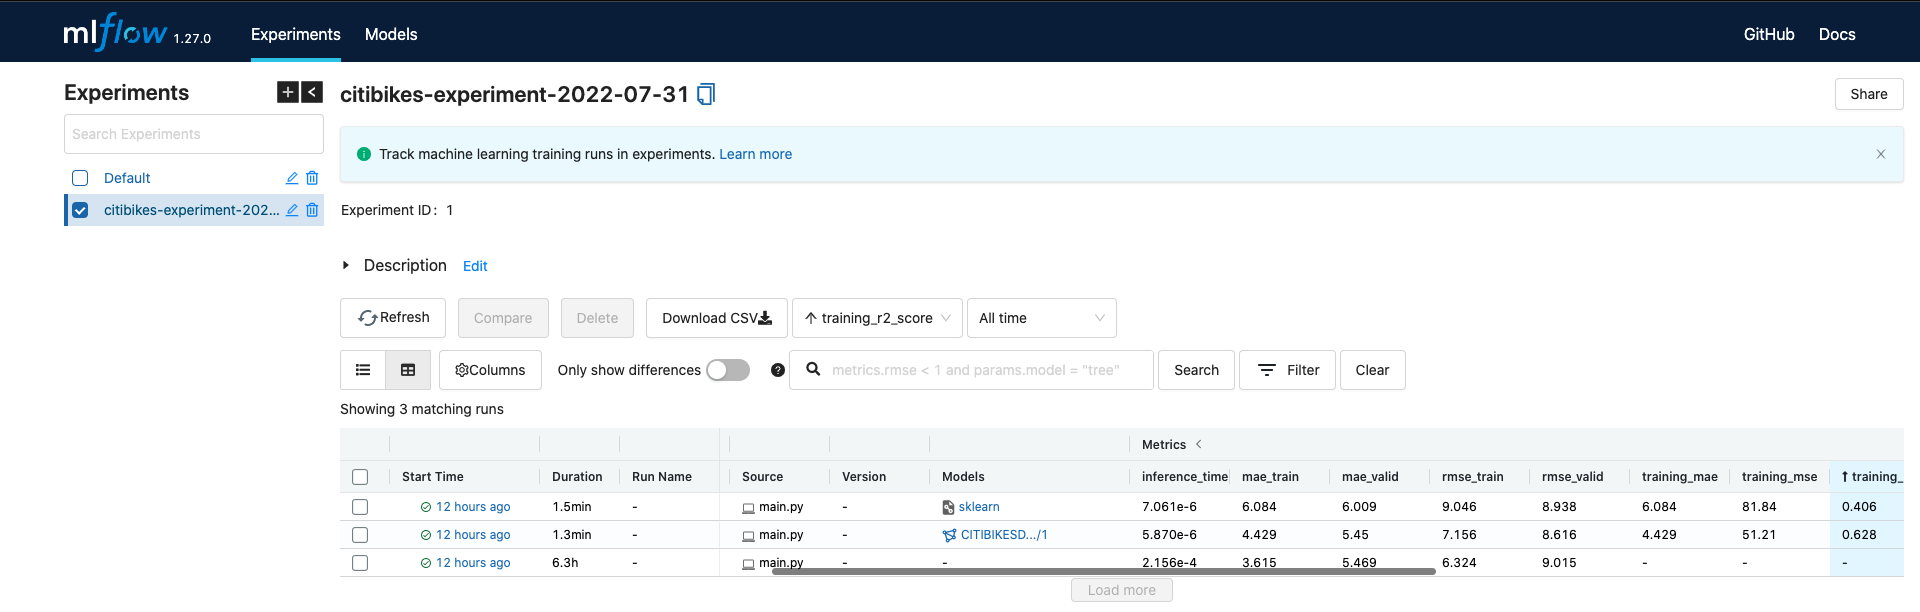Close the info banner

pos(1881,154)
